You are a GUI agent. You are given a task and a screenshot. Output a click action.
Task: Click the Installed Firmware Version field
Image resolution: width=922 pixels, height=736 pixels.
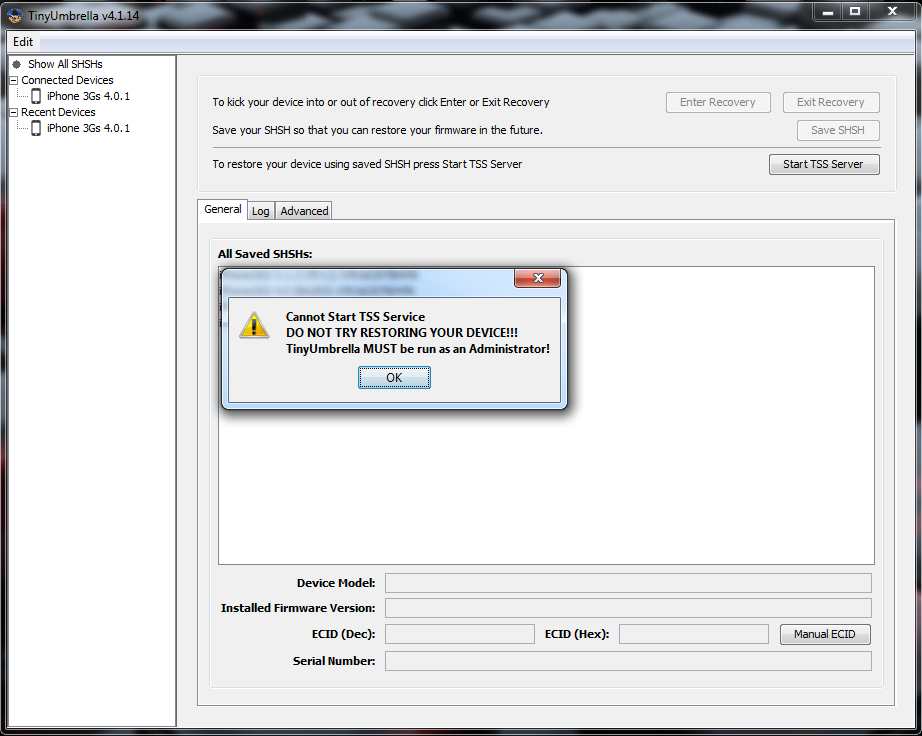(628, 608)
